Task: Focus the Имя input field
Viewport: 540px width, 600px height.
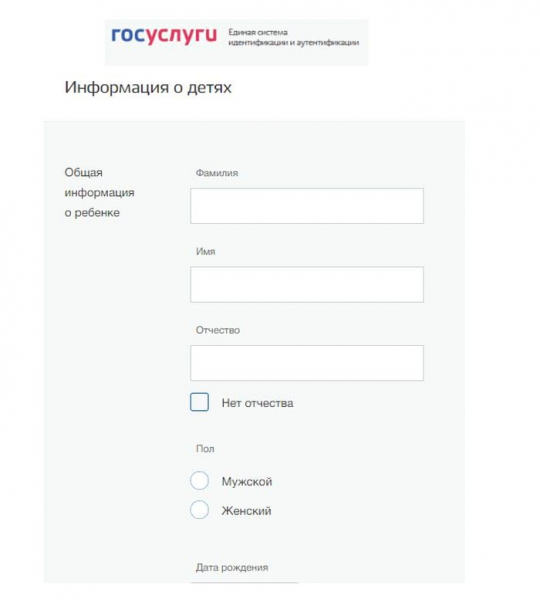Action: click(x=307, y=284)
